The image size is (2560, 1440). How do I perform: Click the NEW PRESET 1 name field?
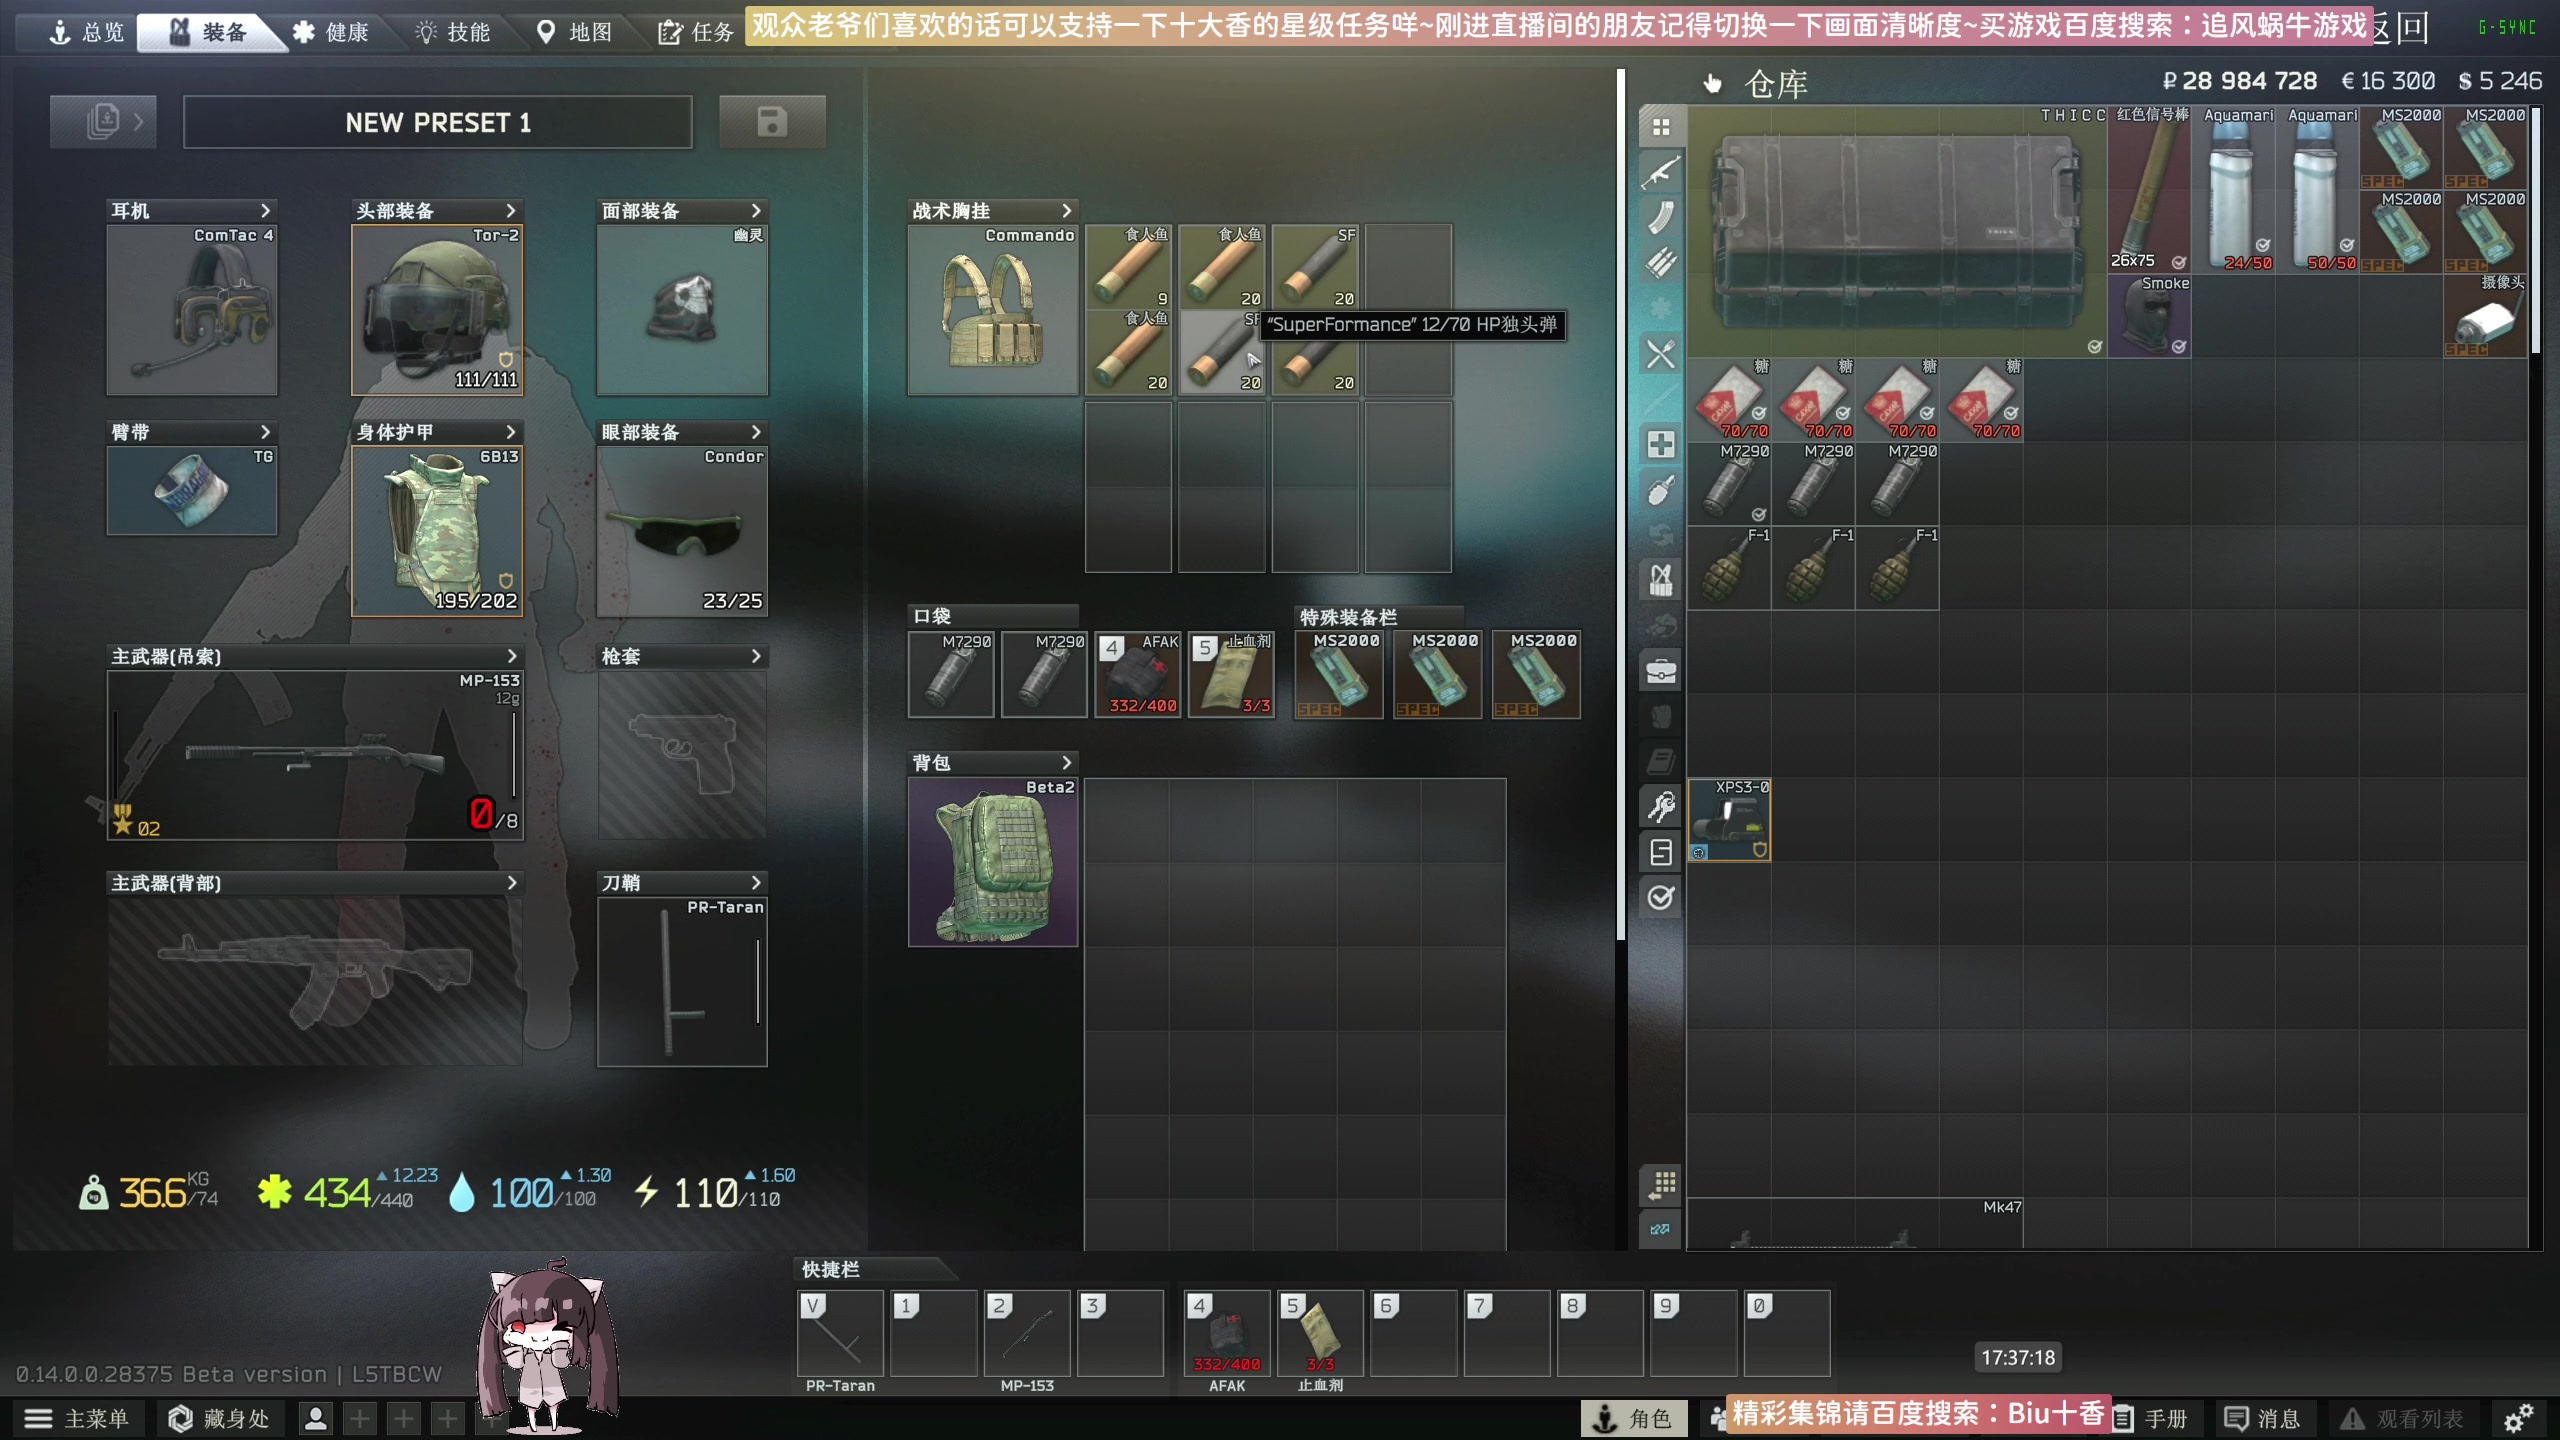tap(438, 122)
